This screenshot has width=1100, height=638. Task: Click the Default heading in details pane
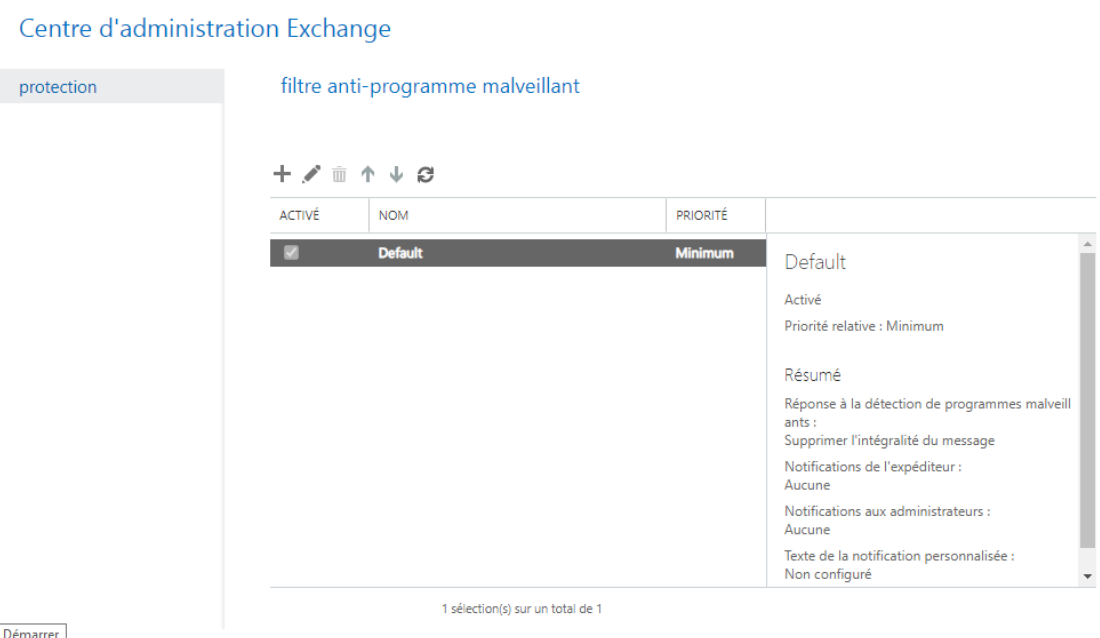tap(815, 262)
